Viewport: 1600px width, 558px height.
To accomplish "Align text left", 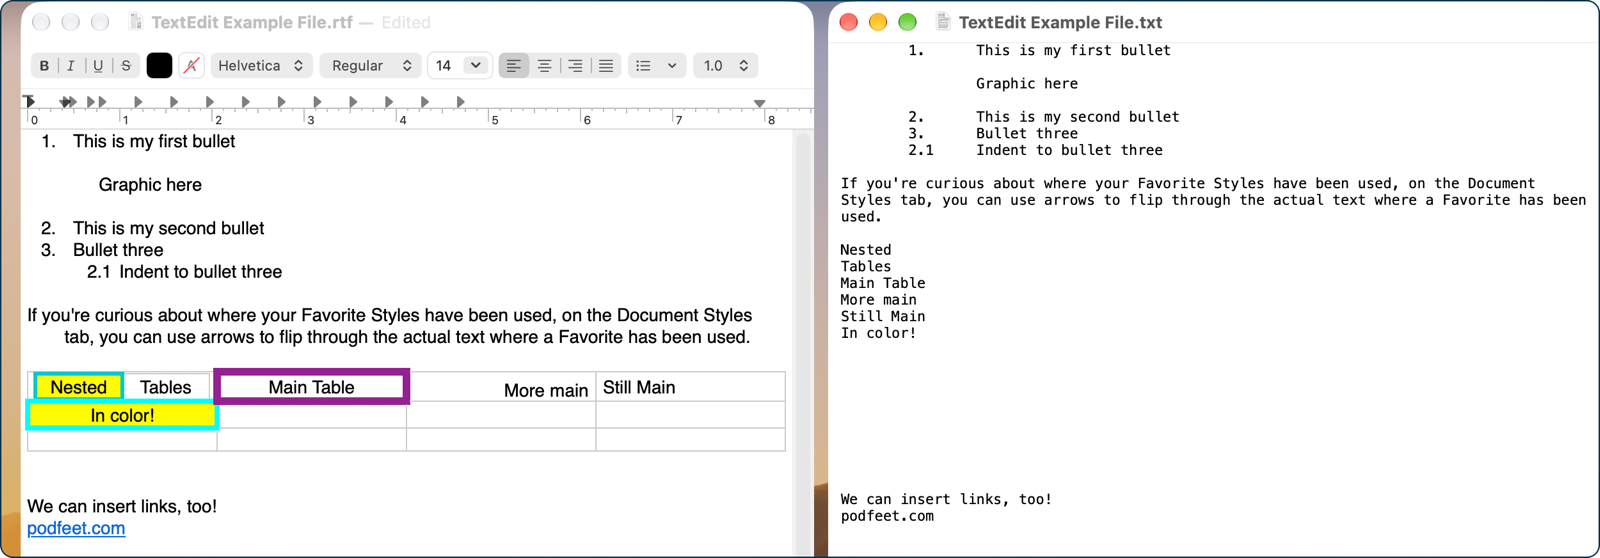I will (513, 66).
